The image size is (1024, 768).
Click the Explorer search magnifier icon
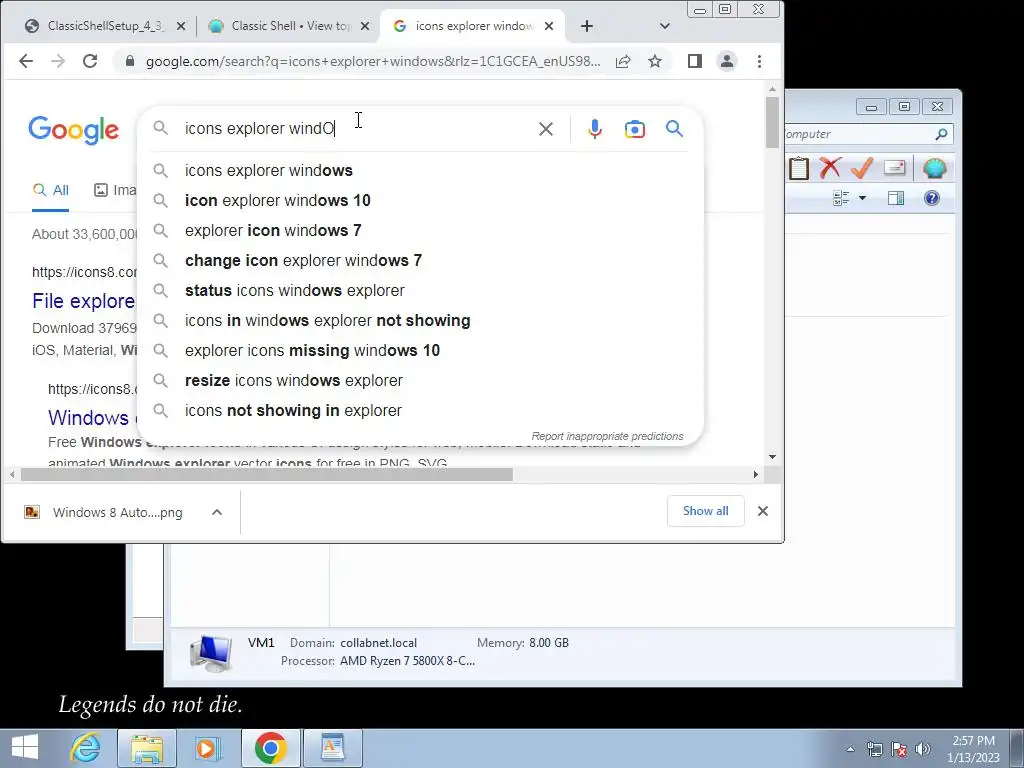coord(941,134)
